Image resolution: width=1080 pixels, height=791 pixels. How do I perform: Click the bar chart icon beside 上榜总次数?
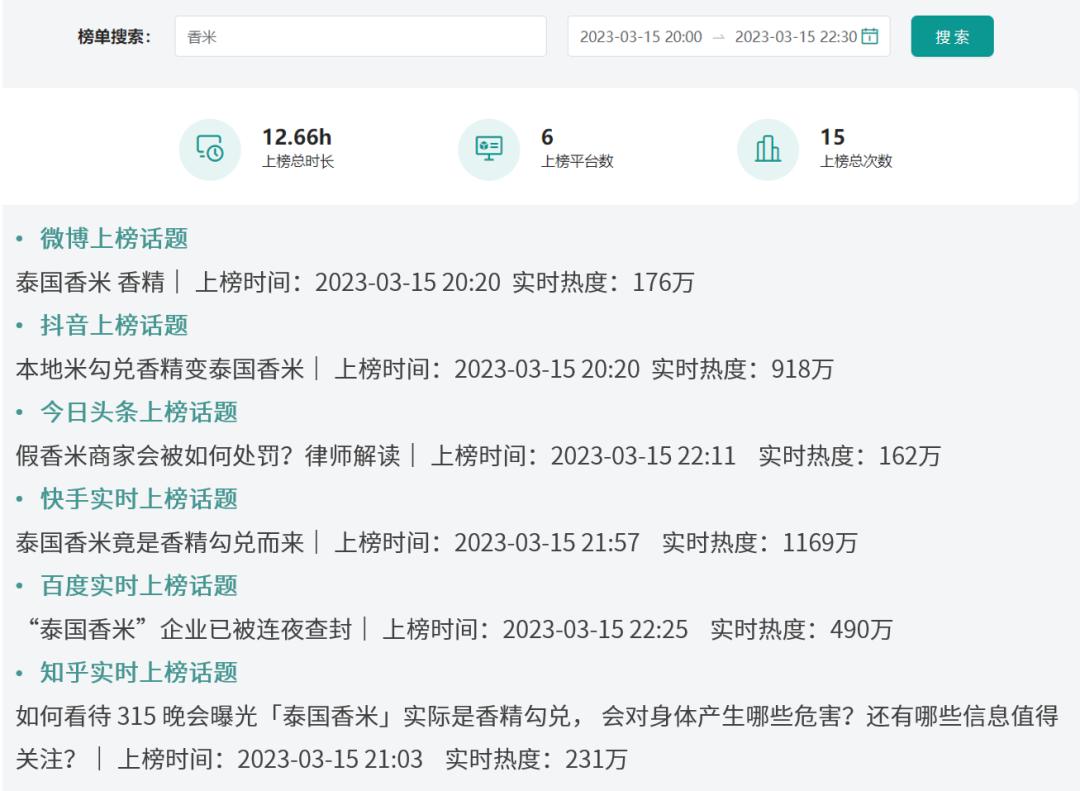[766, 147]
